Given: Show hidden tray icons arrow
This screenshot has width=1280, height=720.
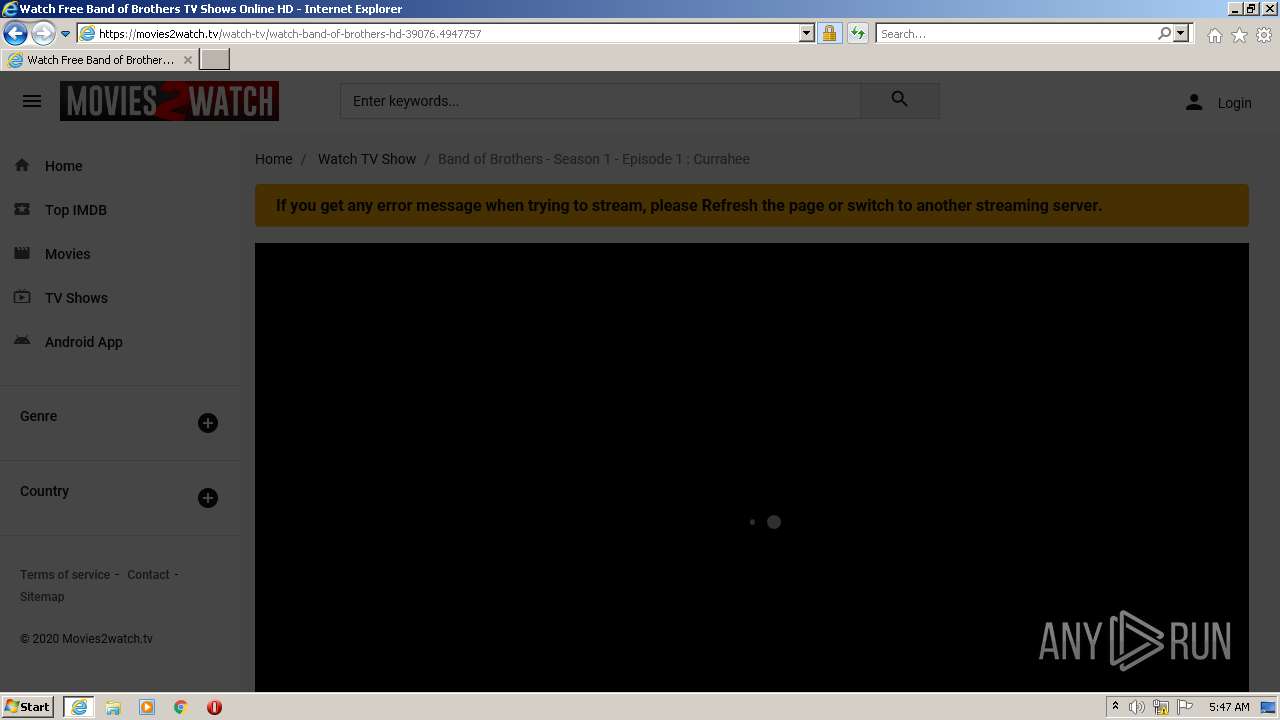Looking at the screenshot, I should click(x=1115, y=707).
